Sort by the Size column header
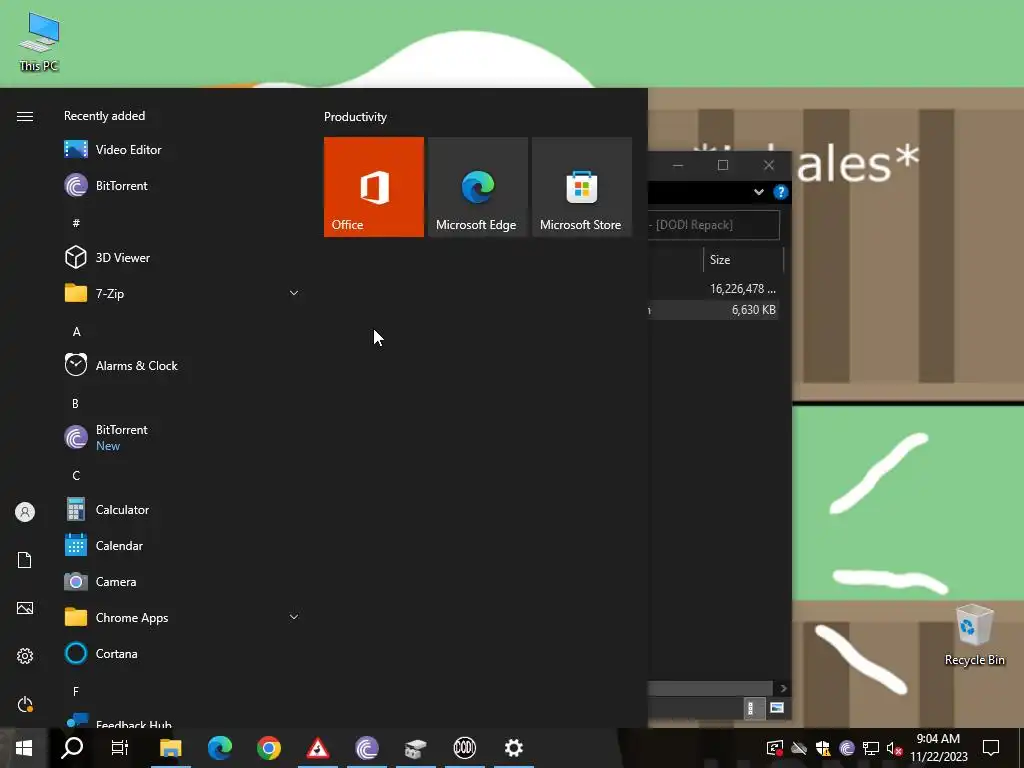The height and width of the screenshot is (768, 1024). 743,259
